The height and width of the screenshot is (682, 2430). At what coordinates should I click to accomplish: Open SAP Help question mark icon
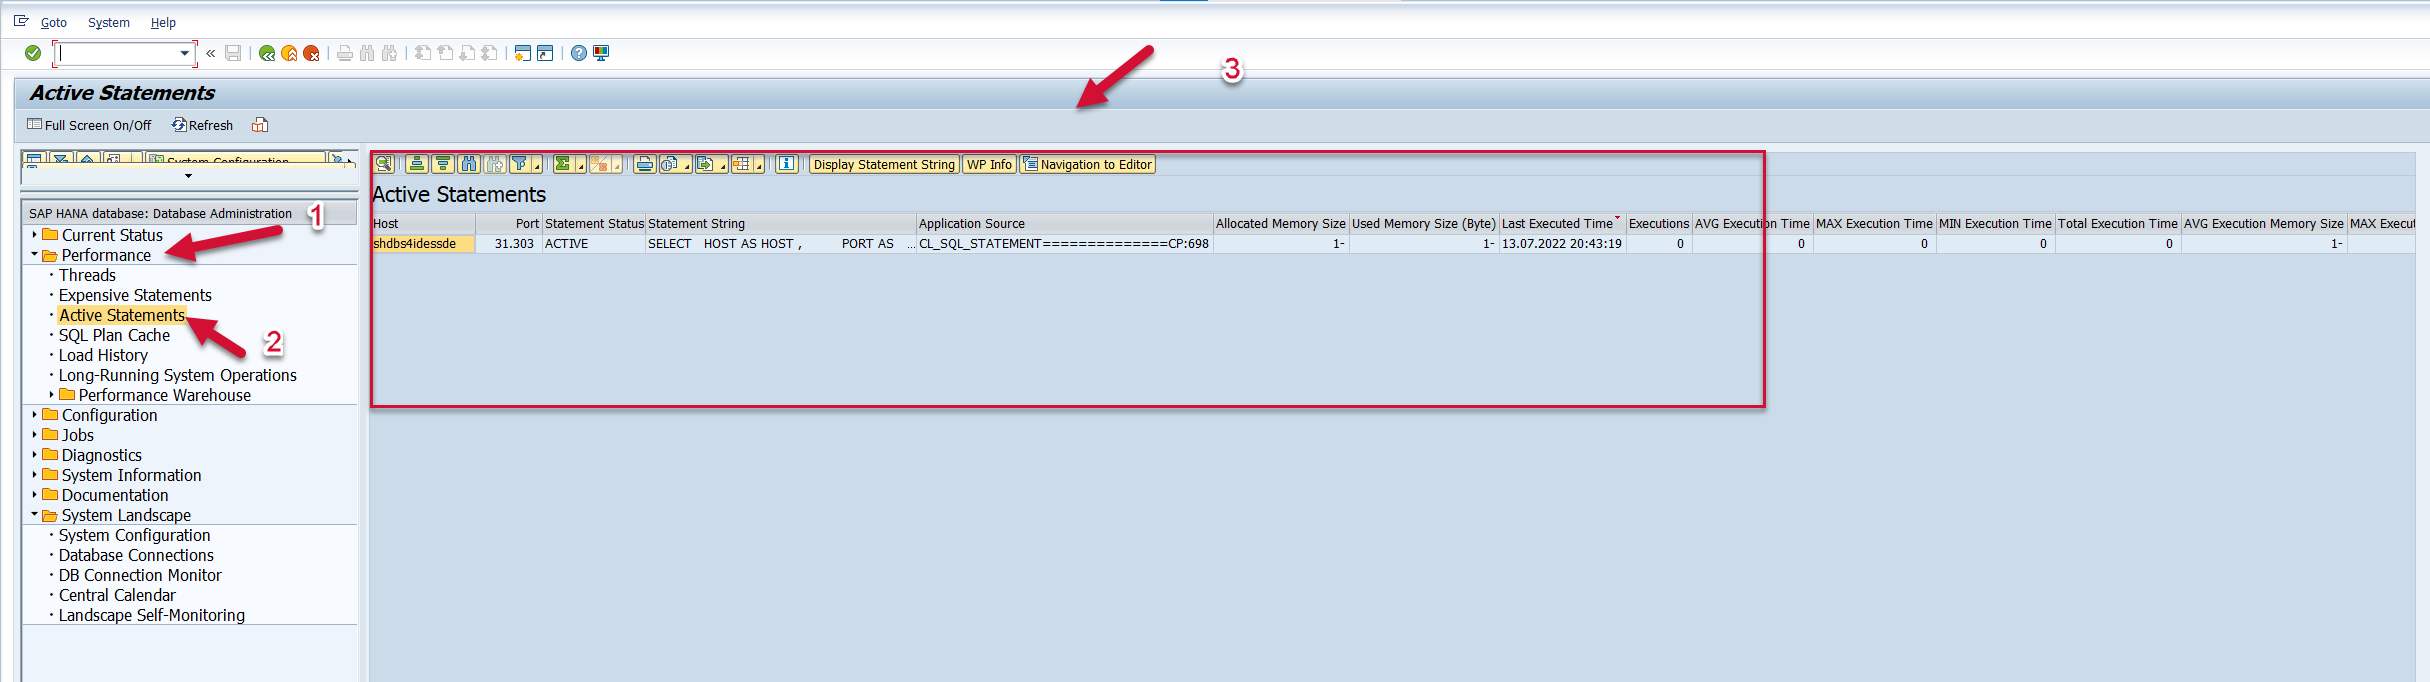pos(579,53)
